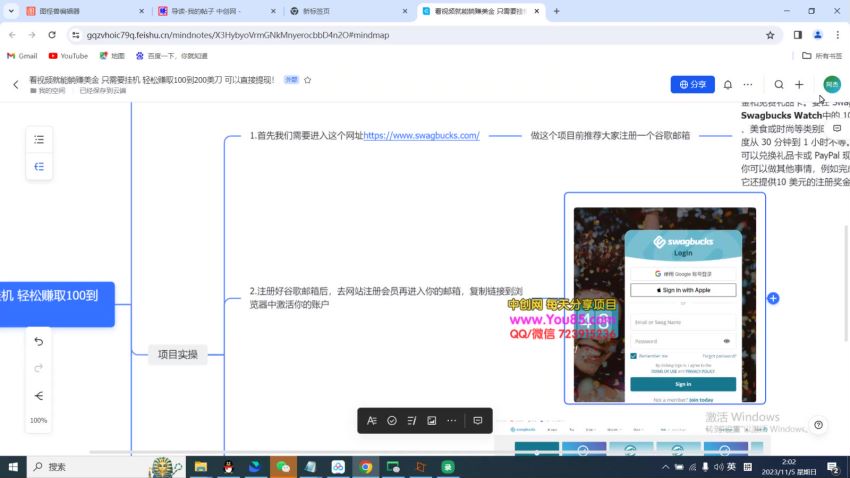Go back with the document back arrow
Viewport: 850px width, 478px height.
click(x=16, y=85)
